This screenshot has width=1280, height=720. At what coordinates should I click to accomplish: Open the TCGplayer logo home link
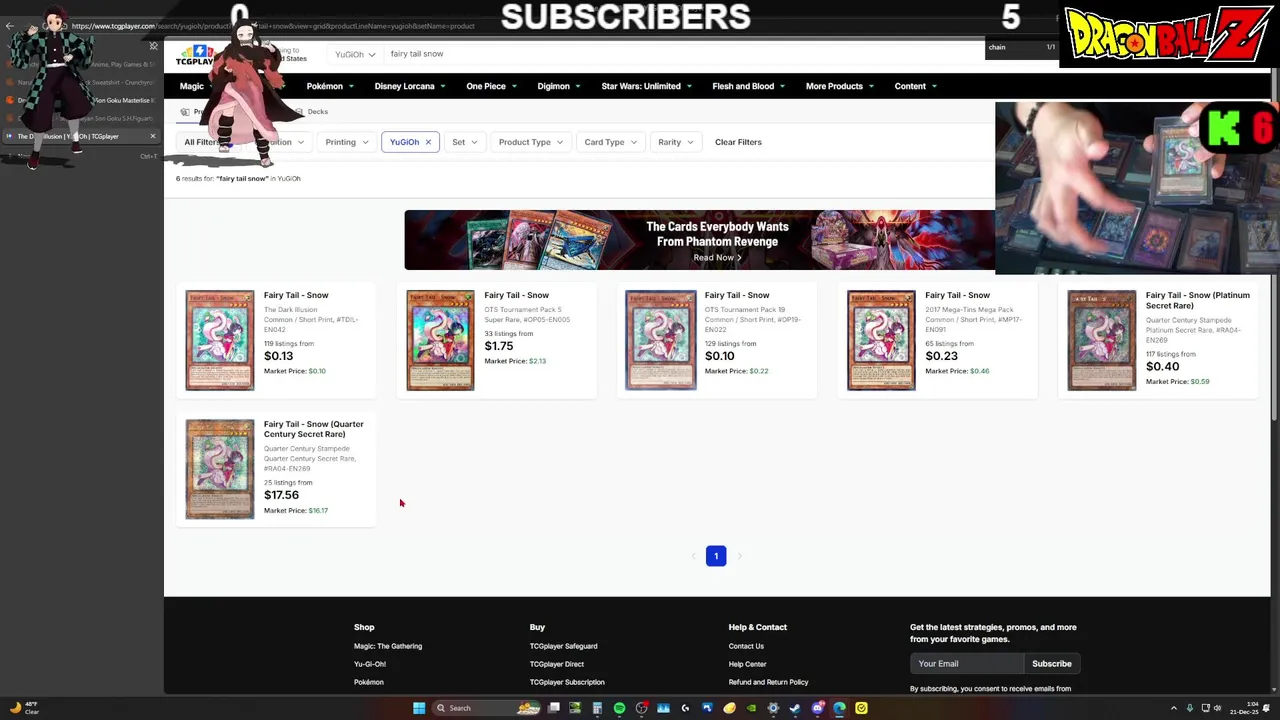[x=195, y=56]
